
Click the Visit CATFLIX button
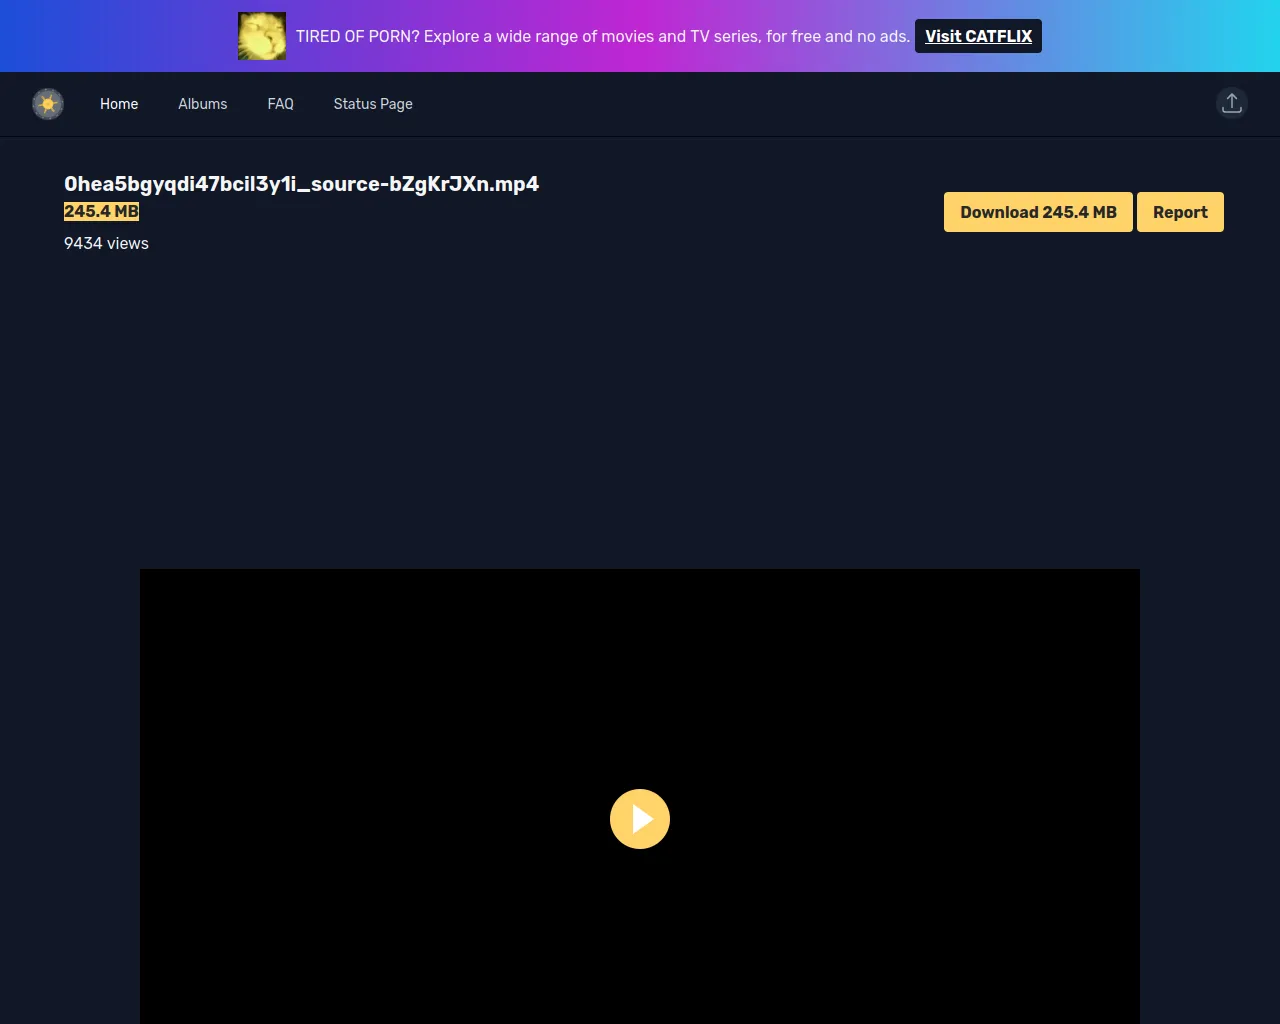click(978, 36)
